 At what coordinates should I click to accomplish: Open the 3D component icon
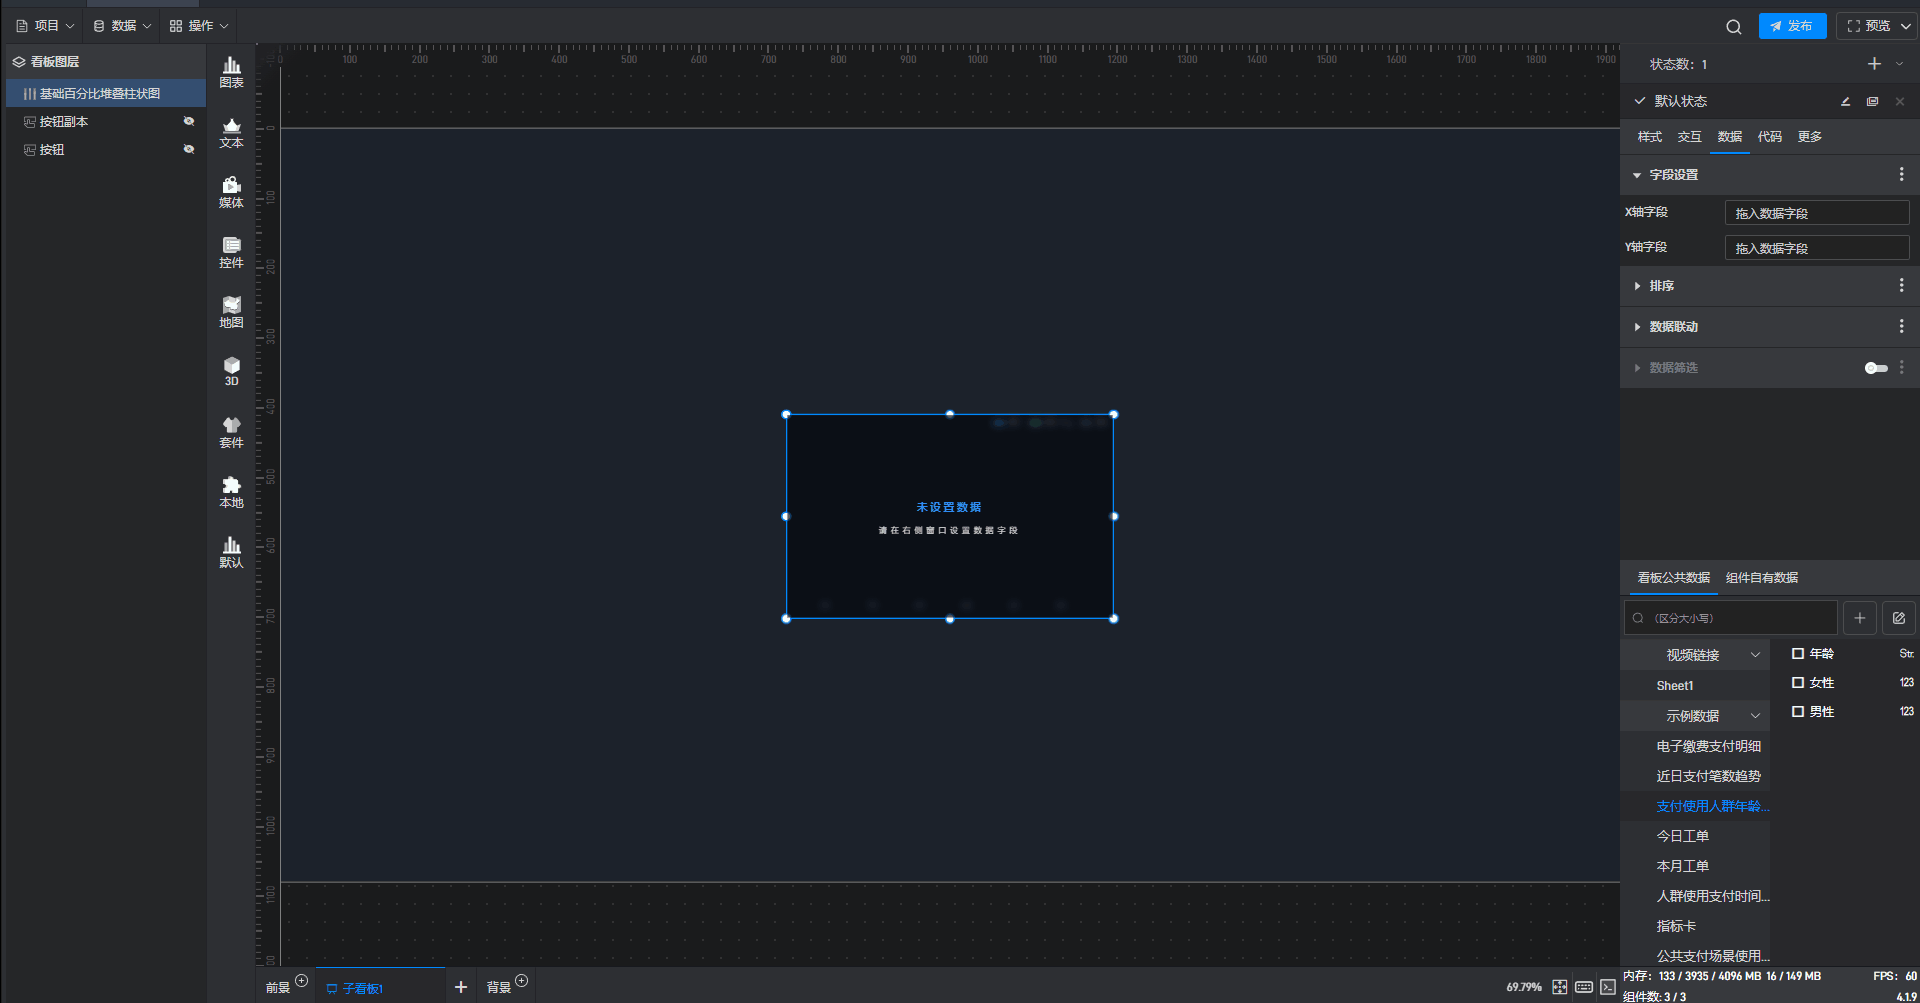(231, 371)
